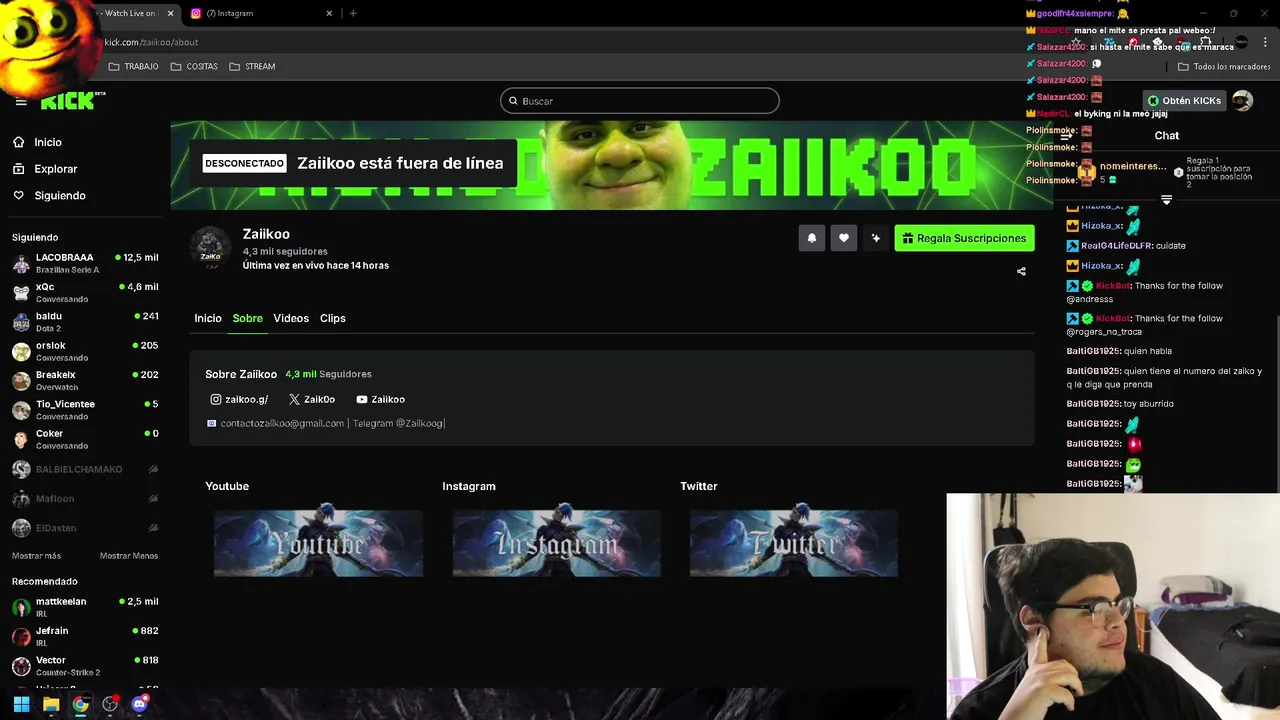This screenshot has height=720, width=1280.
Task: Focus the Buscar search field
Action: point(640,101)
